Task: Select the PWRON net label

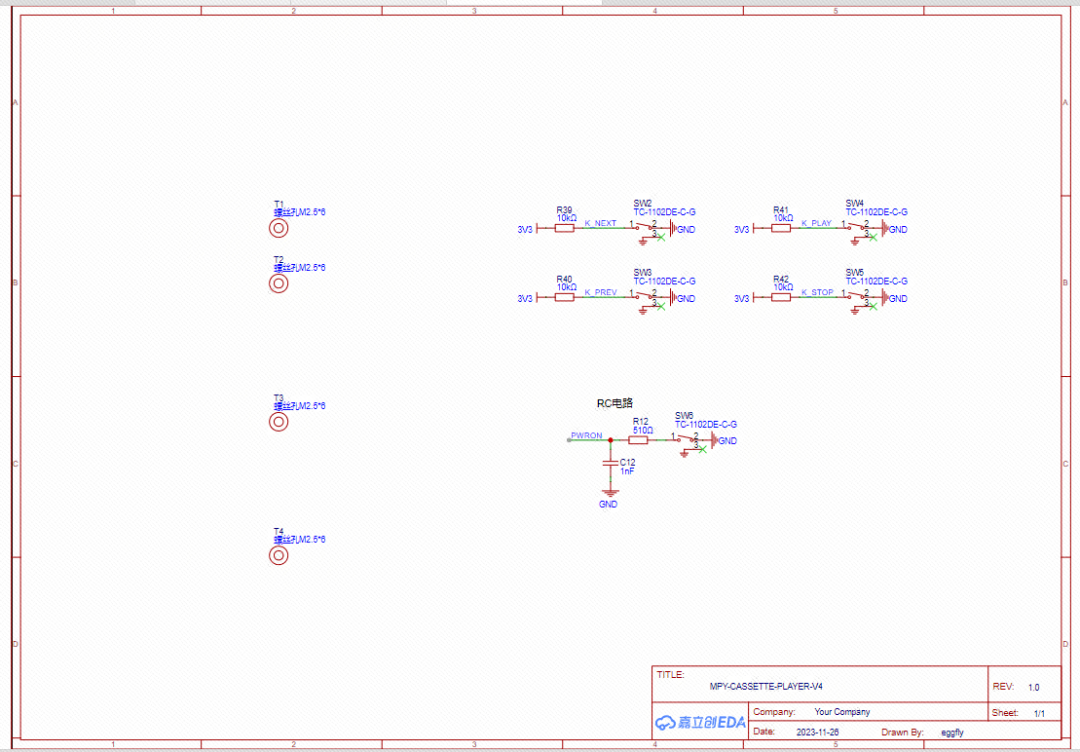Action: click(586, 436)
